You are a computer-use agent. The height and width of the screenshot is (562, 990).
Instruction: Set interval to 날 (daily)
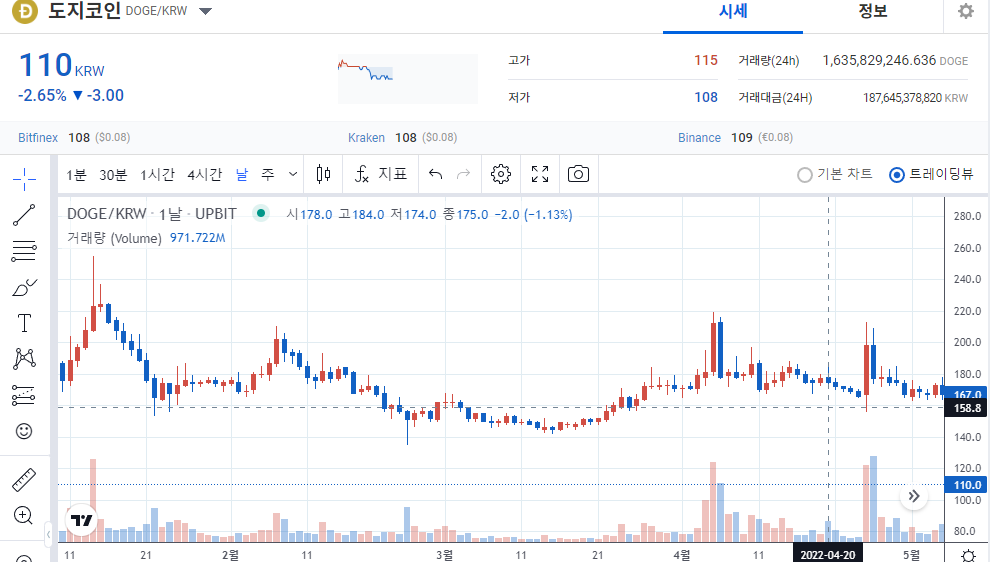(242, 174)
